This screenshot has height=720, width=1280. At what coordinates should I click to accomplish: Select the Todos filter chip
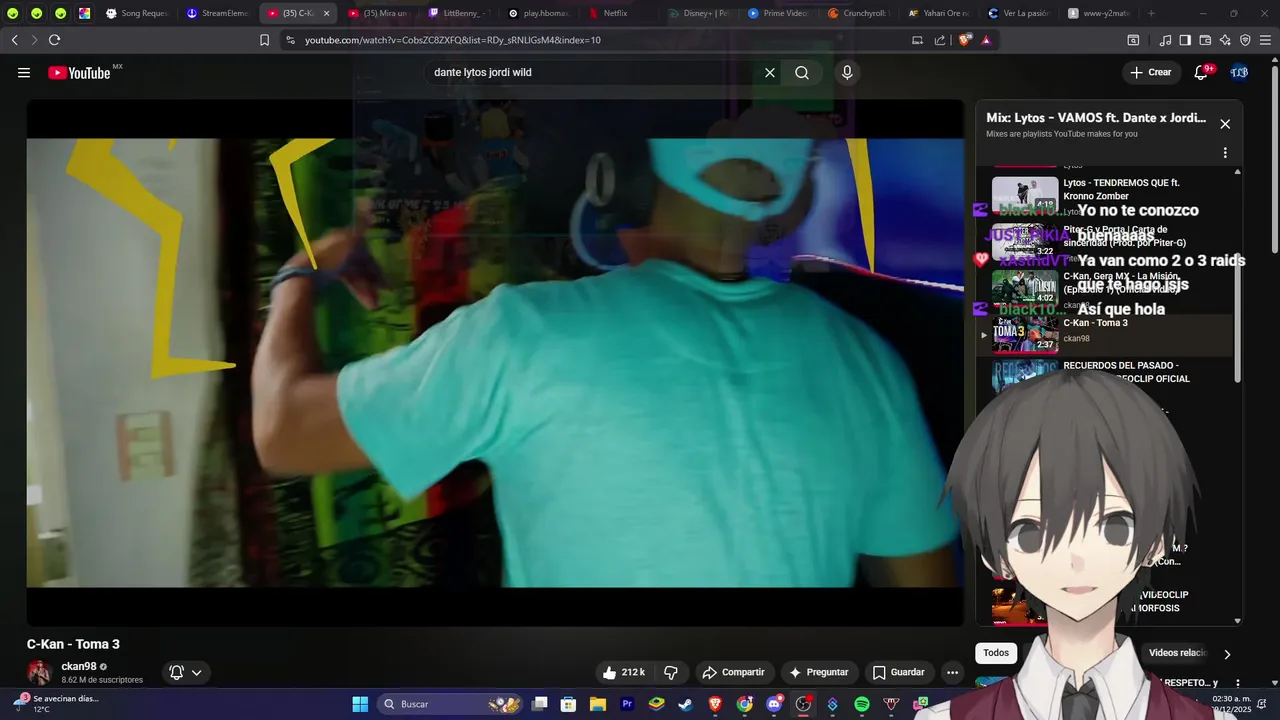[996, 653]
